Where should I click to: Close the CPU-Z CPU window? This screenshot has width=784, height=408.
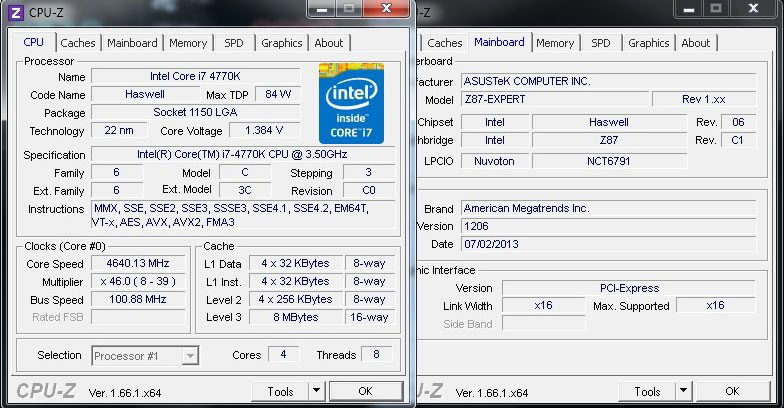[386, 9]
